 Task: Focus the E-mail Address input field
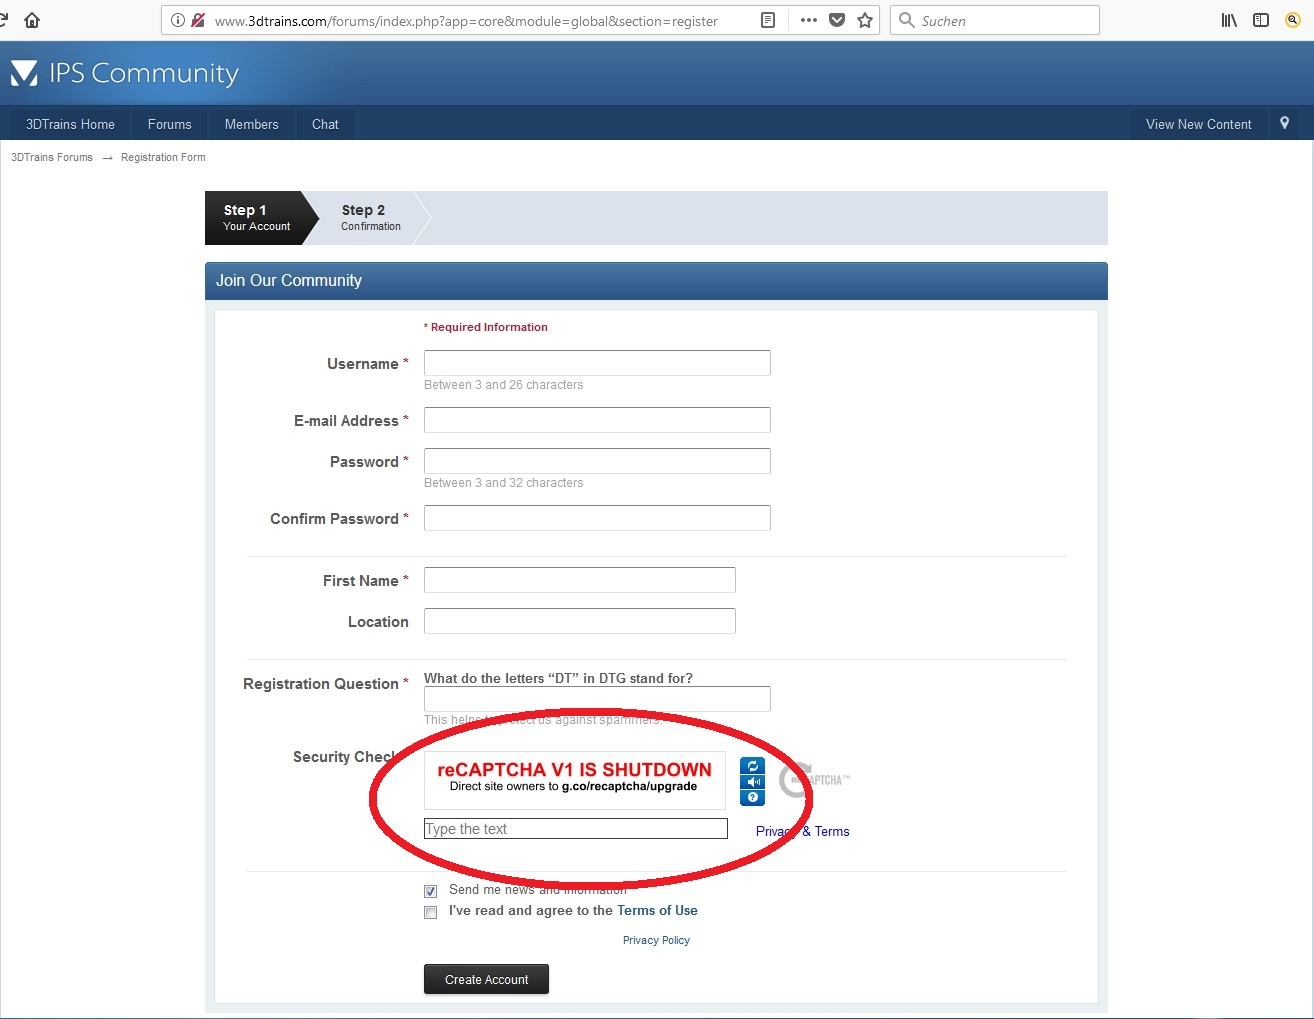[597, 420]
